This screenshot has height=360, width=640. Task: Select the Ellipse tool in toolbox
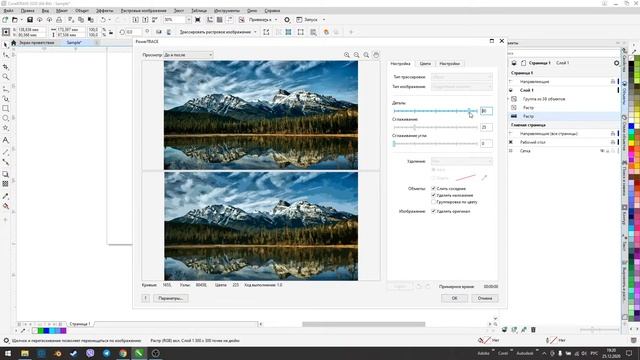[5, 118]
